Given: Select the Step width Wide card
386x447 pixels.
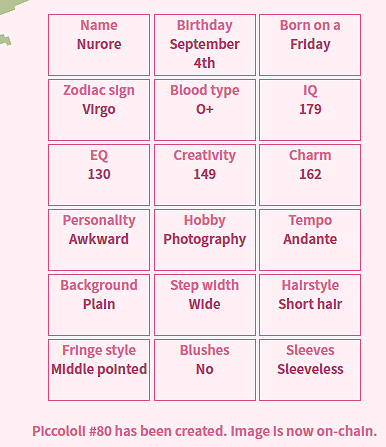Looking at the screenshot, I should click(205, 305).
